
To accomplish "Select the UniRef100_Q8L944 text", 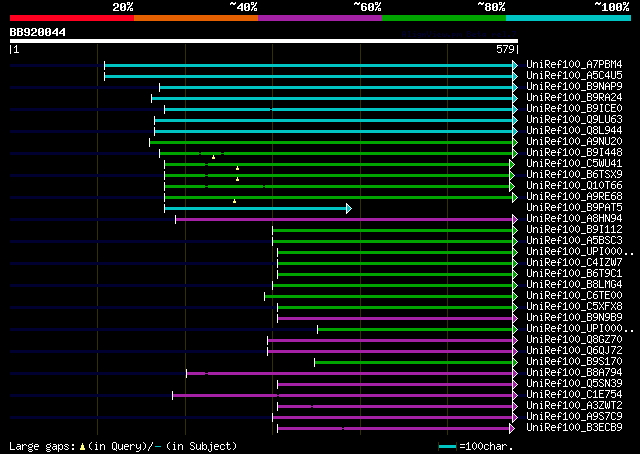I will point(574,131).
